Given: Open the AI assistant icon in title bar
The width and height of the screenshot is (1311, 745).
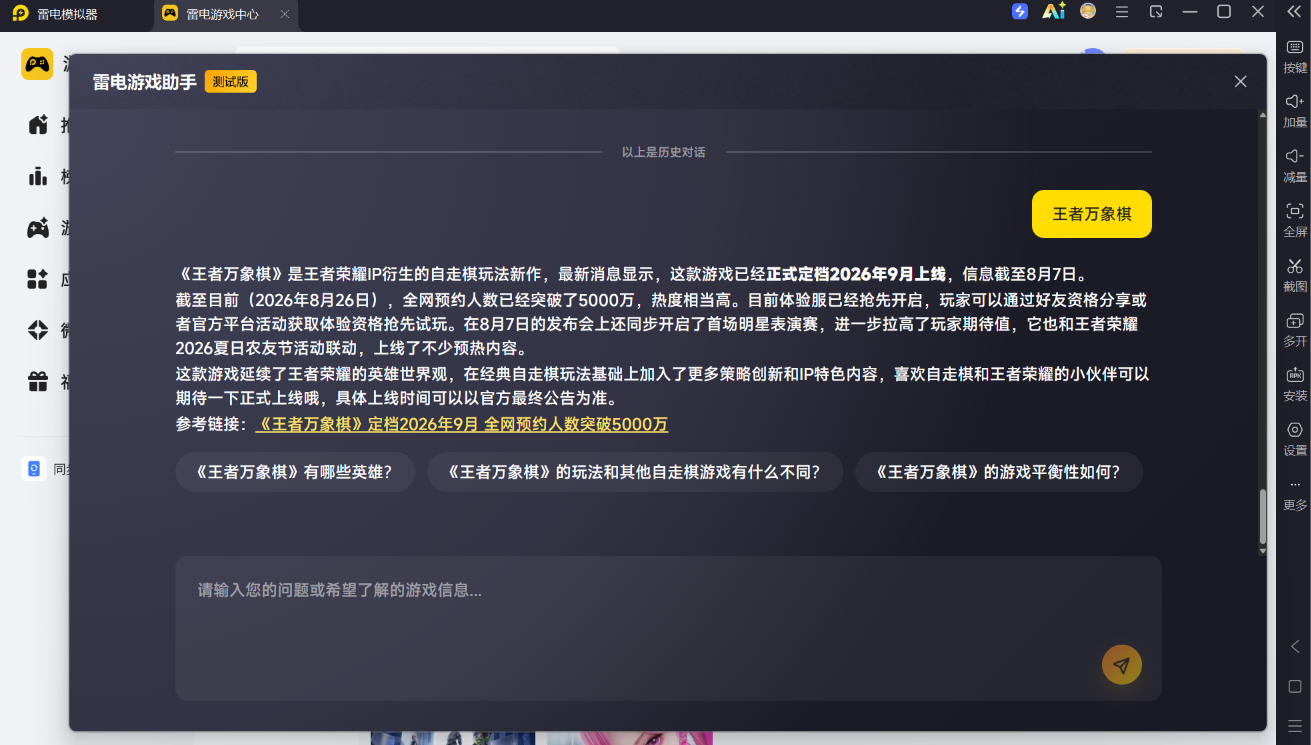Looking at the screenshot, I should pyautogui.click(x=1054, y=12).
